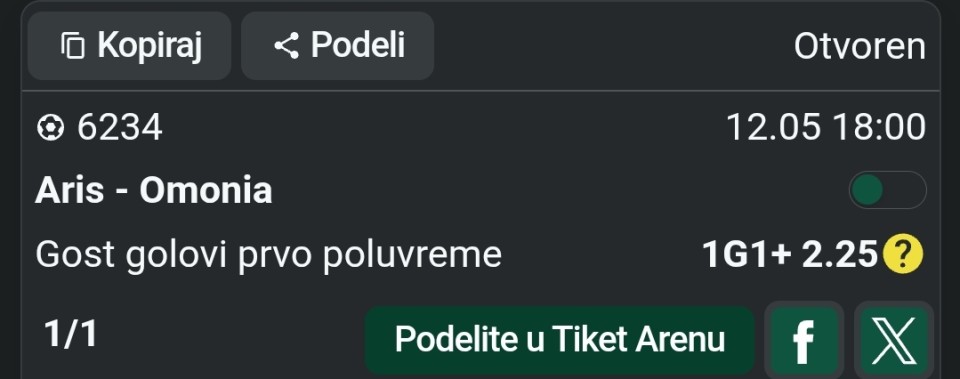
Task: Click the match code 6234
Action: 119,128
